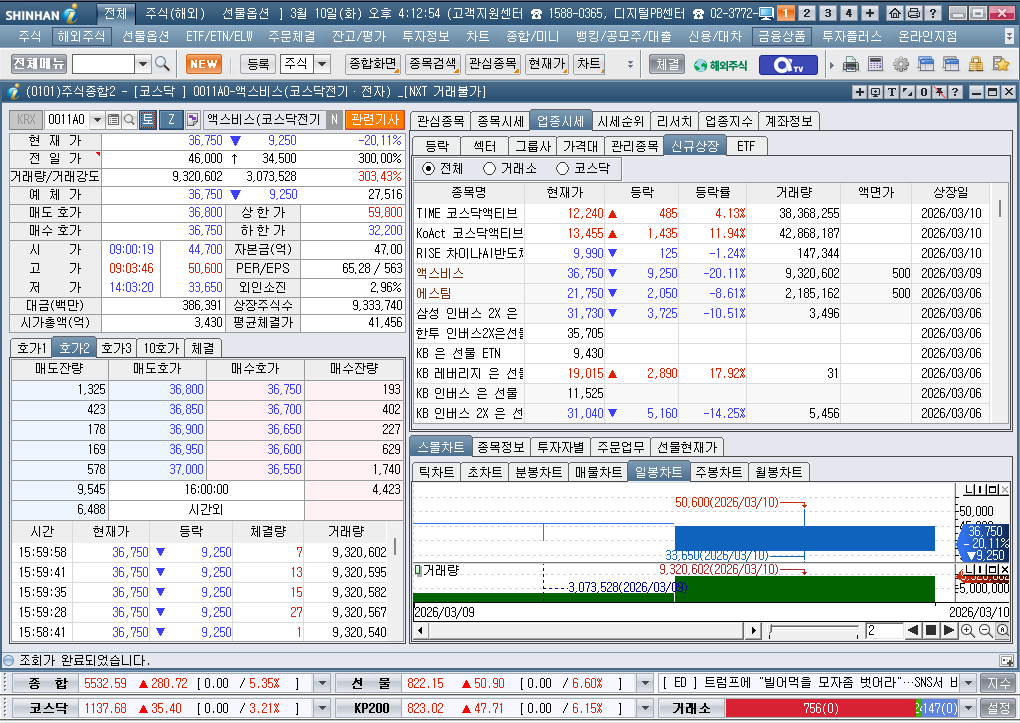The width and height of the screenshot is (1020, 723).
Task: Expand the menu bar overflow arrow
Action: click(1009, 36)
